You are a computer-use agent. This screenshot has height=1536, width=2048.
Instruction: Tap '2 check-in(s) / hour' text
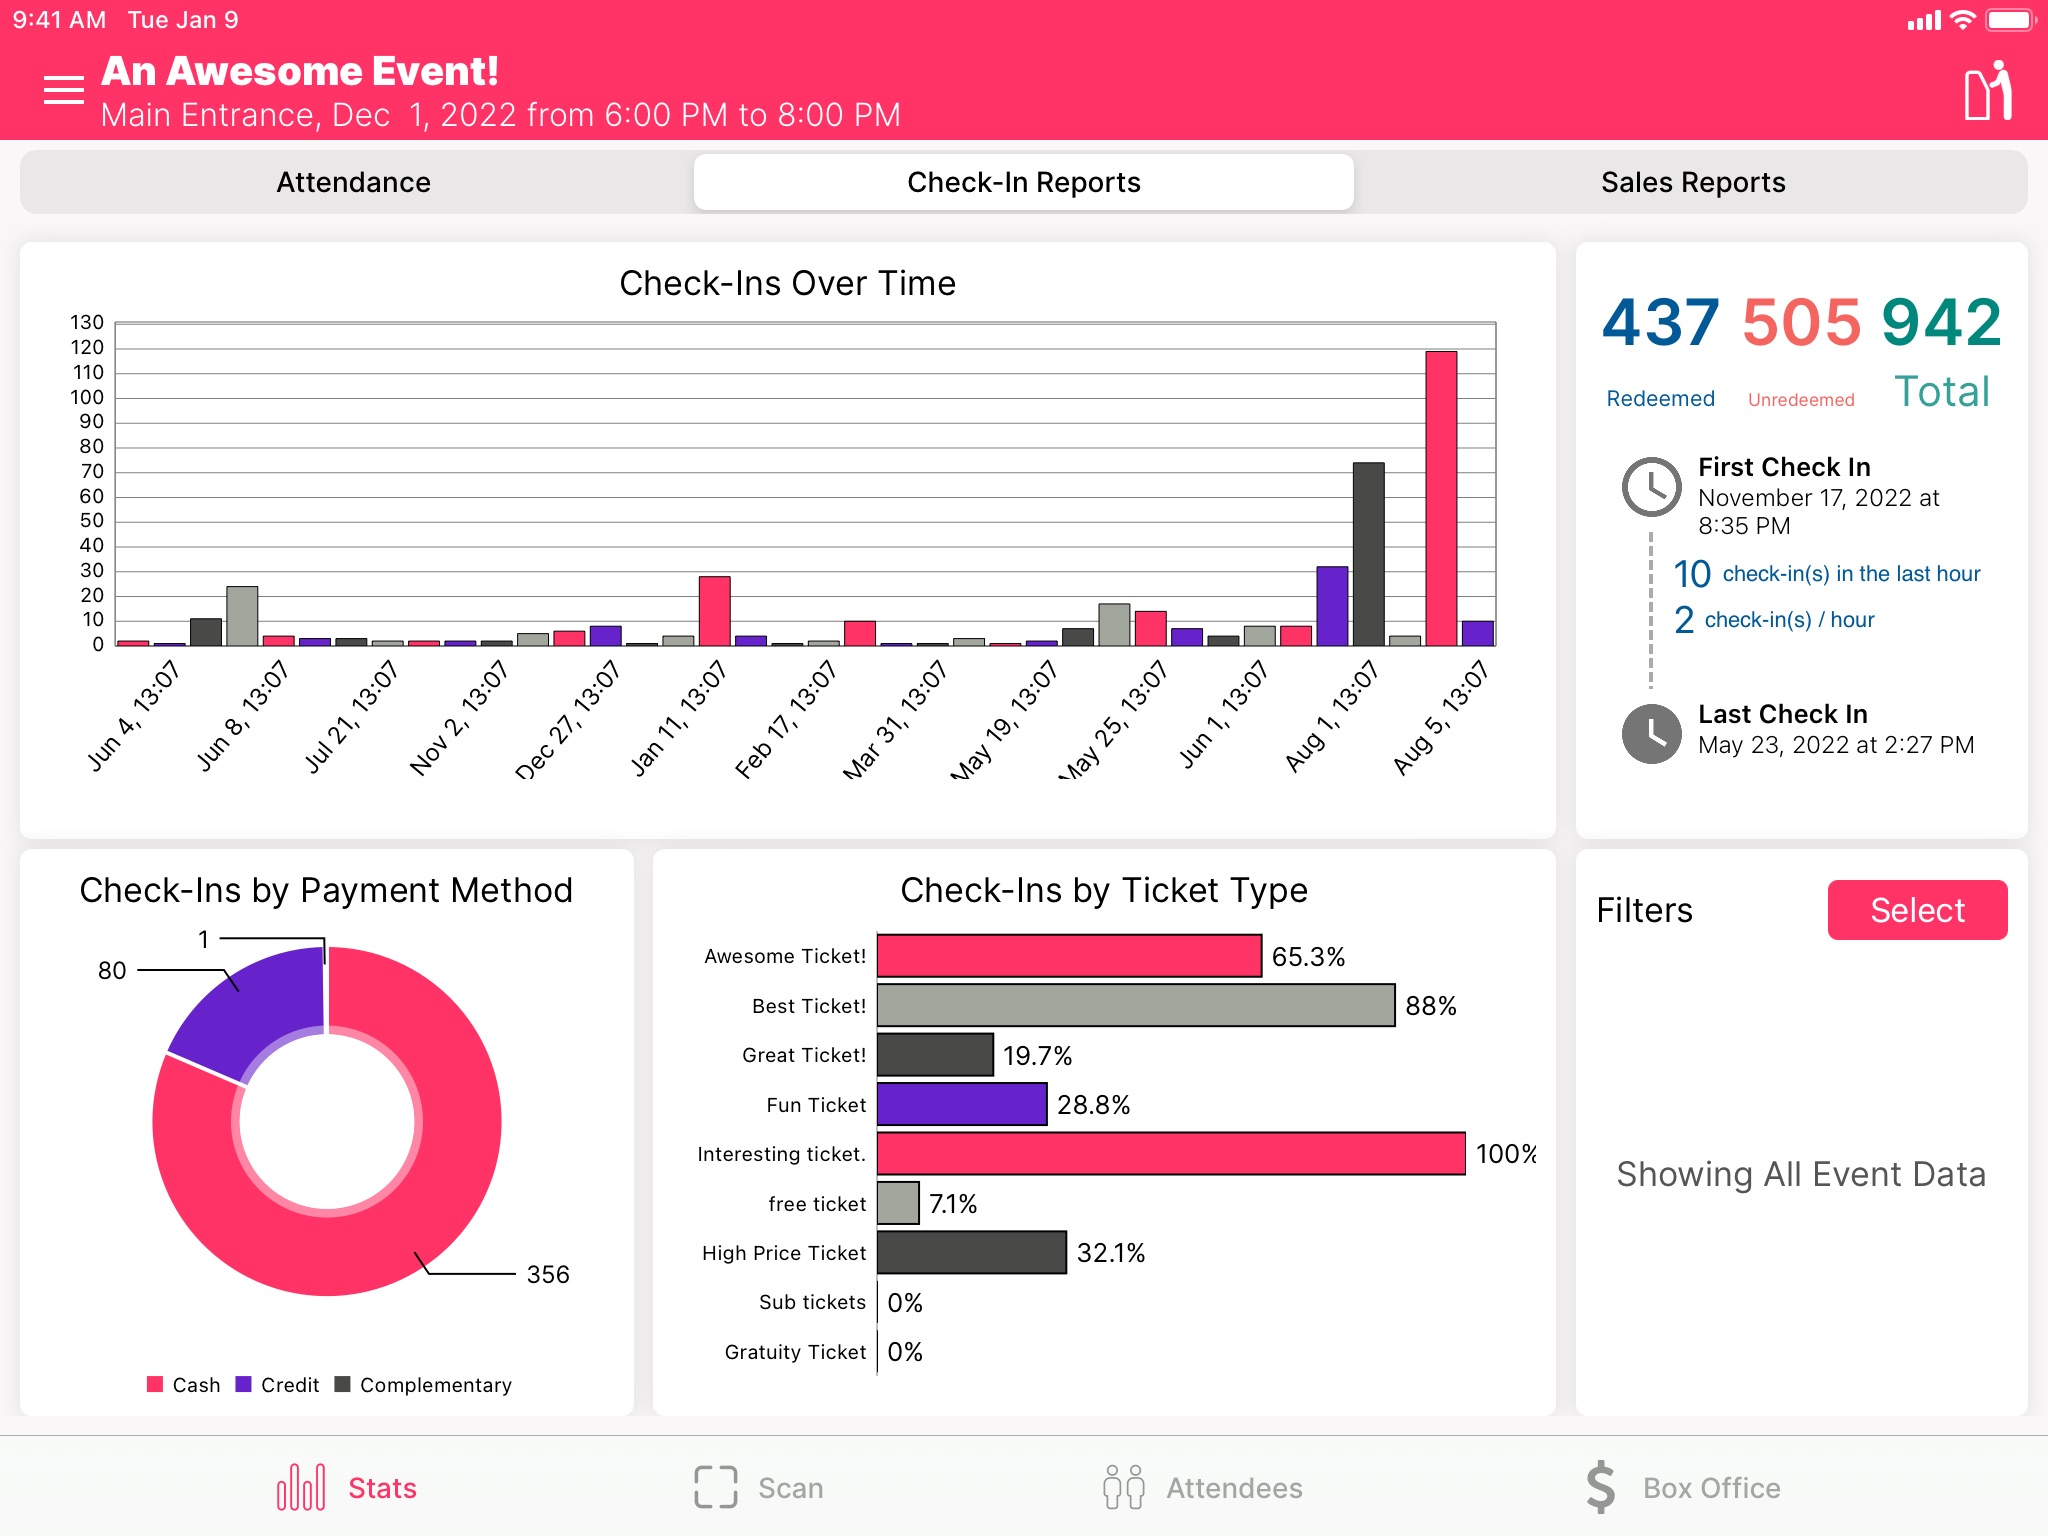pos(1774,620)
